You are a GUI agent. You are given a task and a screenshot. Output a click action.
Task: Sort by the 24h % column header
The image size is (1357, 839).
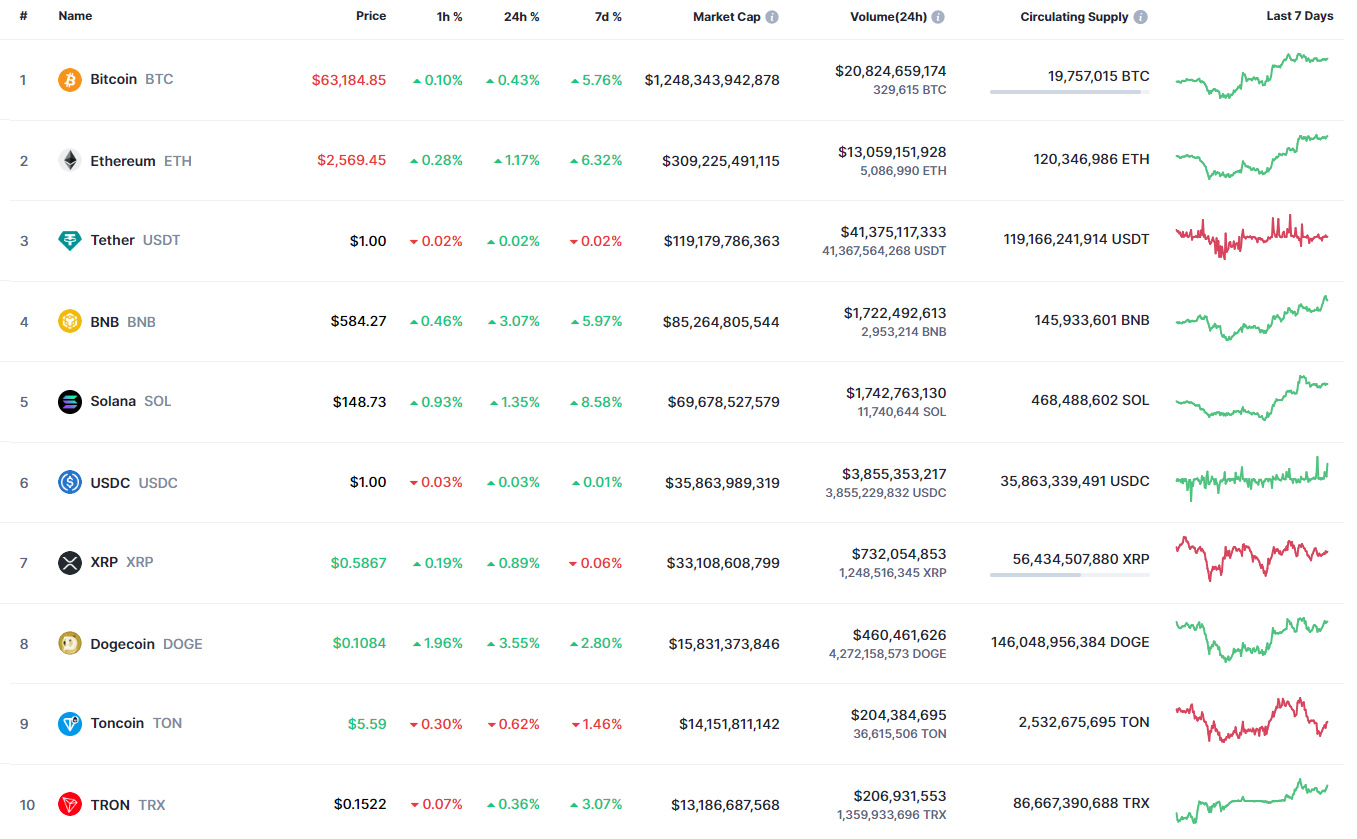pyautogui.click(x=521, y=17)
